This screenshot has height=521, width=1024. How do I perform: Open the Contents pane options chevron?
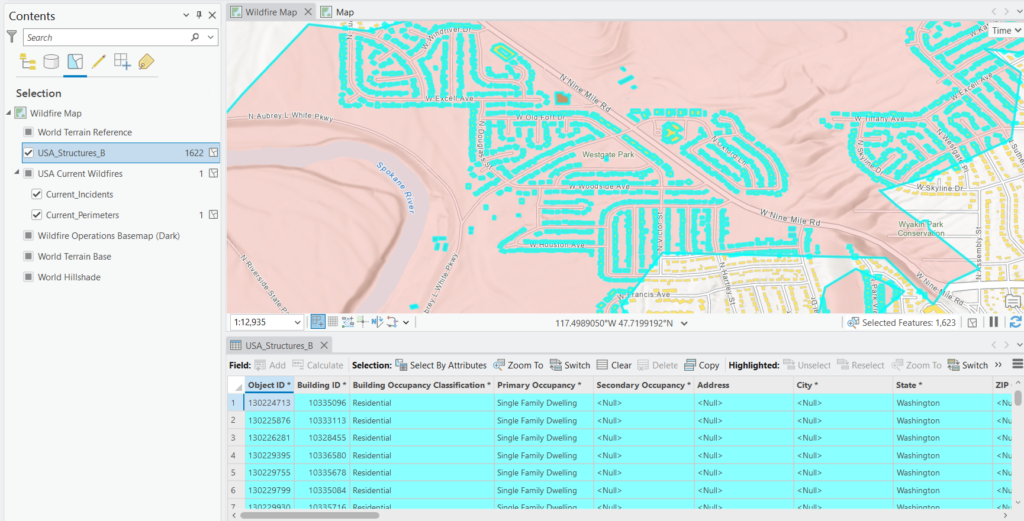pos(185,16)
